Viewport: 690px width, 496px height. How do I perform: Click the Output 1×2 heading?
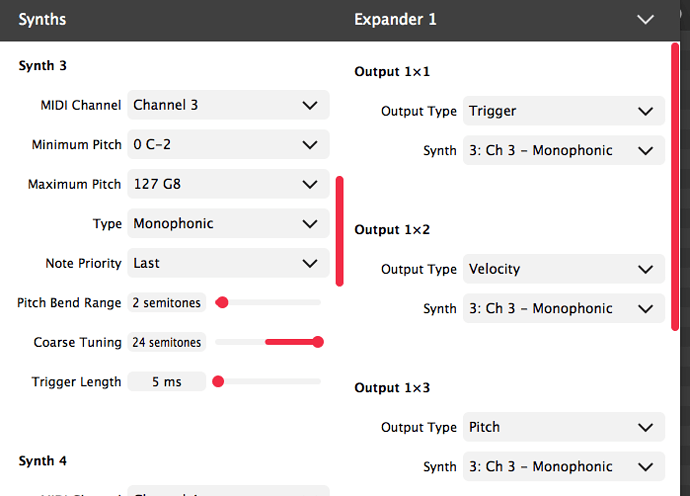392,229
